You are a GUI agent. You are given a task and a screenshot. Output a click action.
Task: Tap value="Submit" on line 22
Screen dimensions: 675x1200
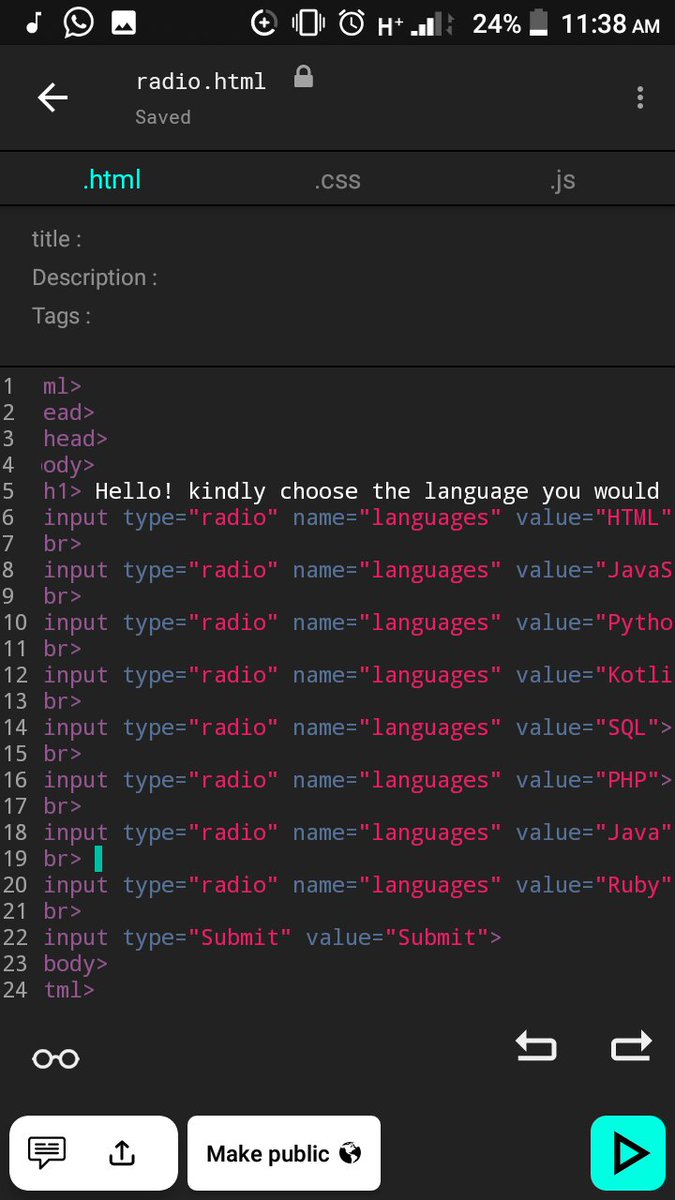point(396,937)
